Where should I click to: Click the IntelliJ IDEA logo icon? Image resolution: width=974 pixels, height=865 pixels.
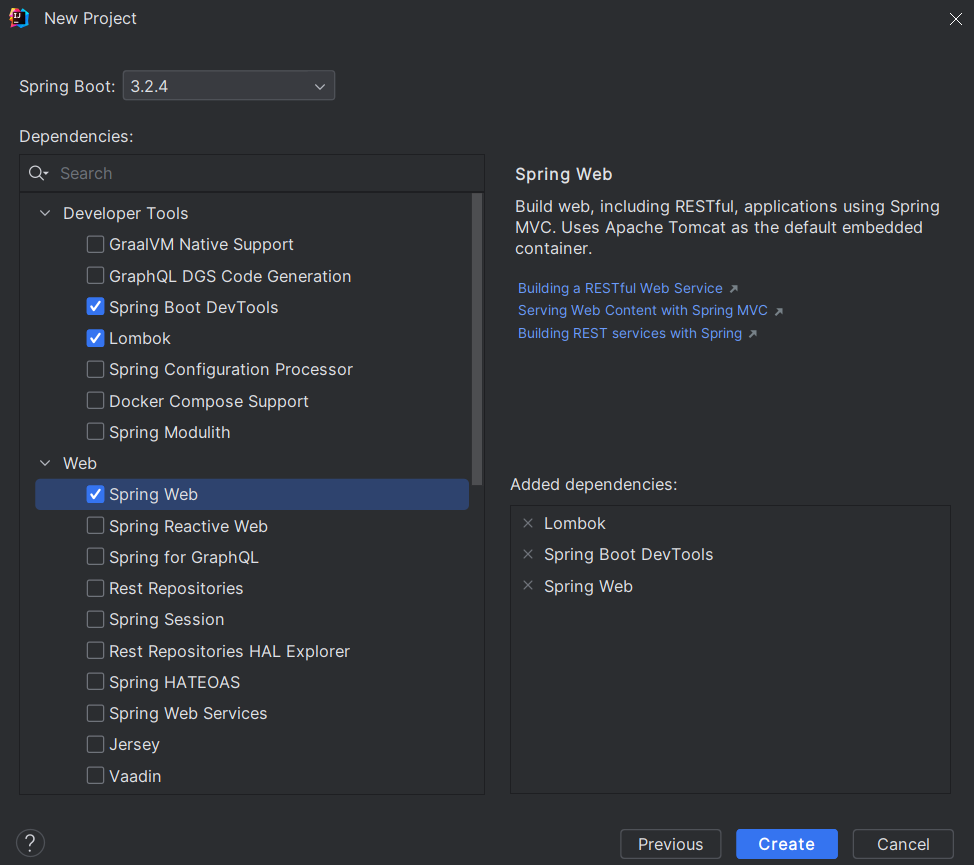coord(19,18)
